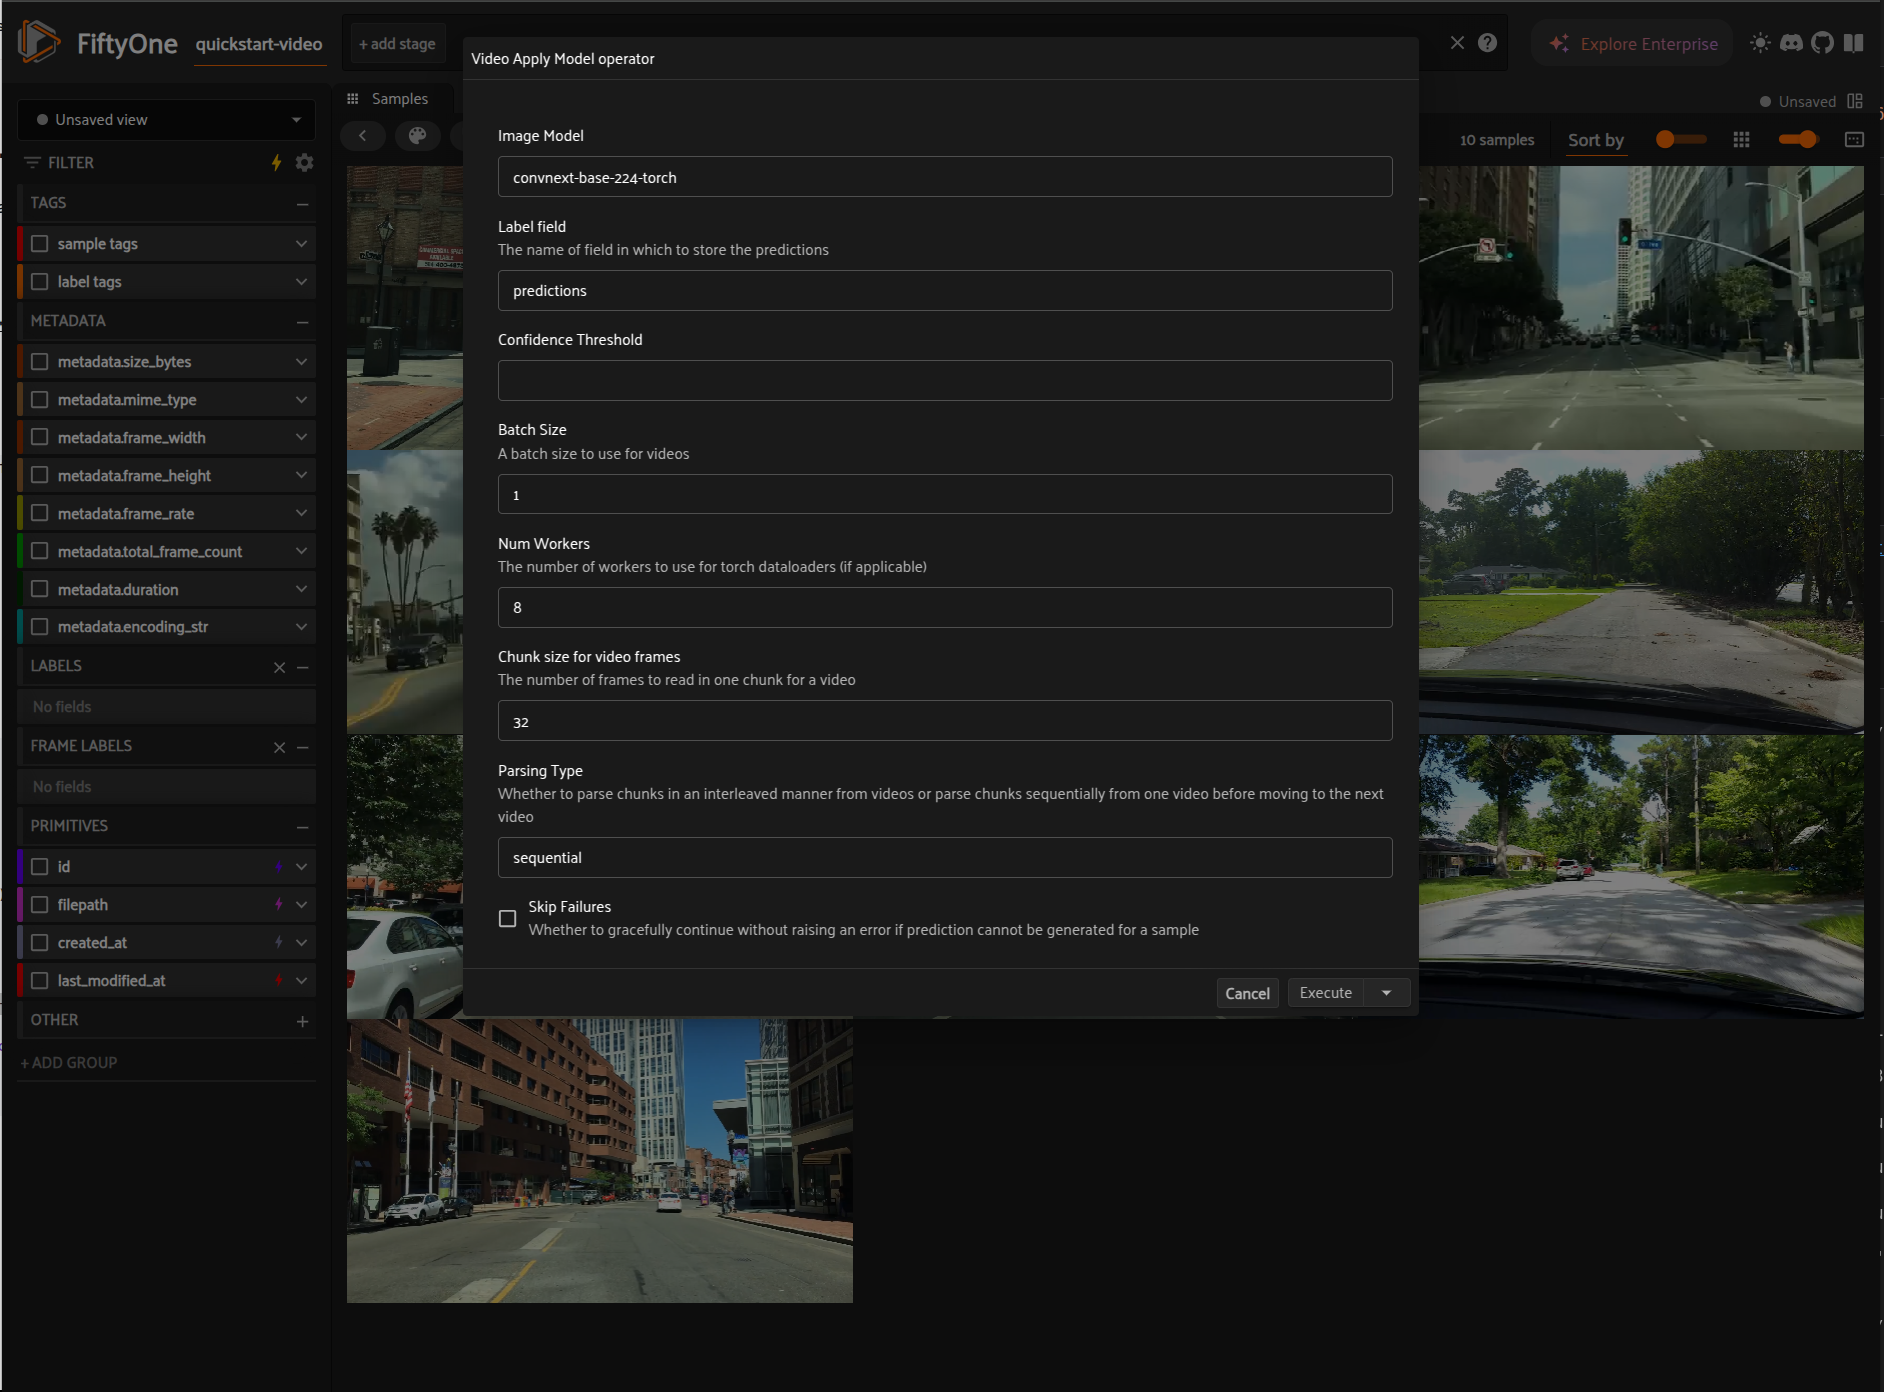This screenshot has height=1392, width=1884.
Task: Click the Confidence Threshold input field
Action: pos(945,381)
